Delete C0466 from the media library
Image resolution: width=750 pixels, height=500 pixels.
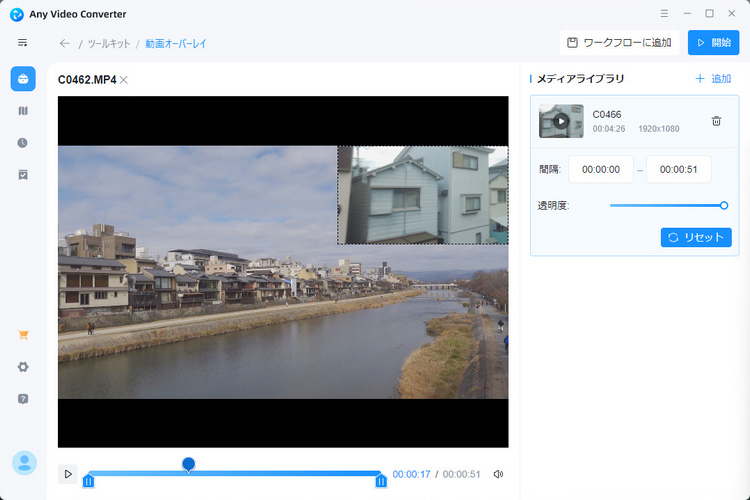(716, 121)
